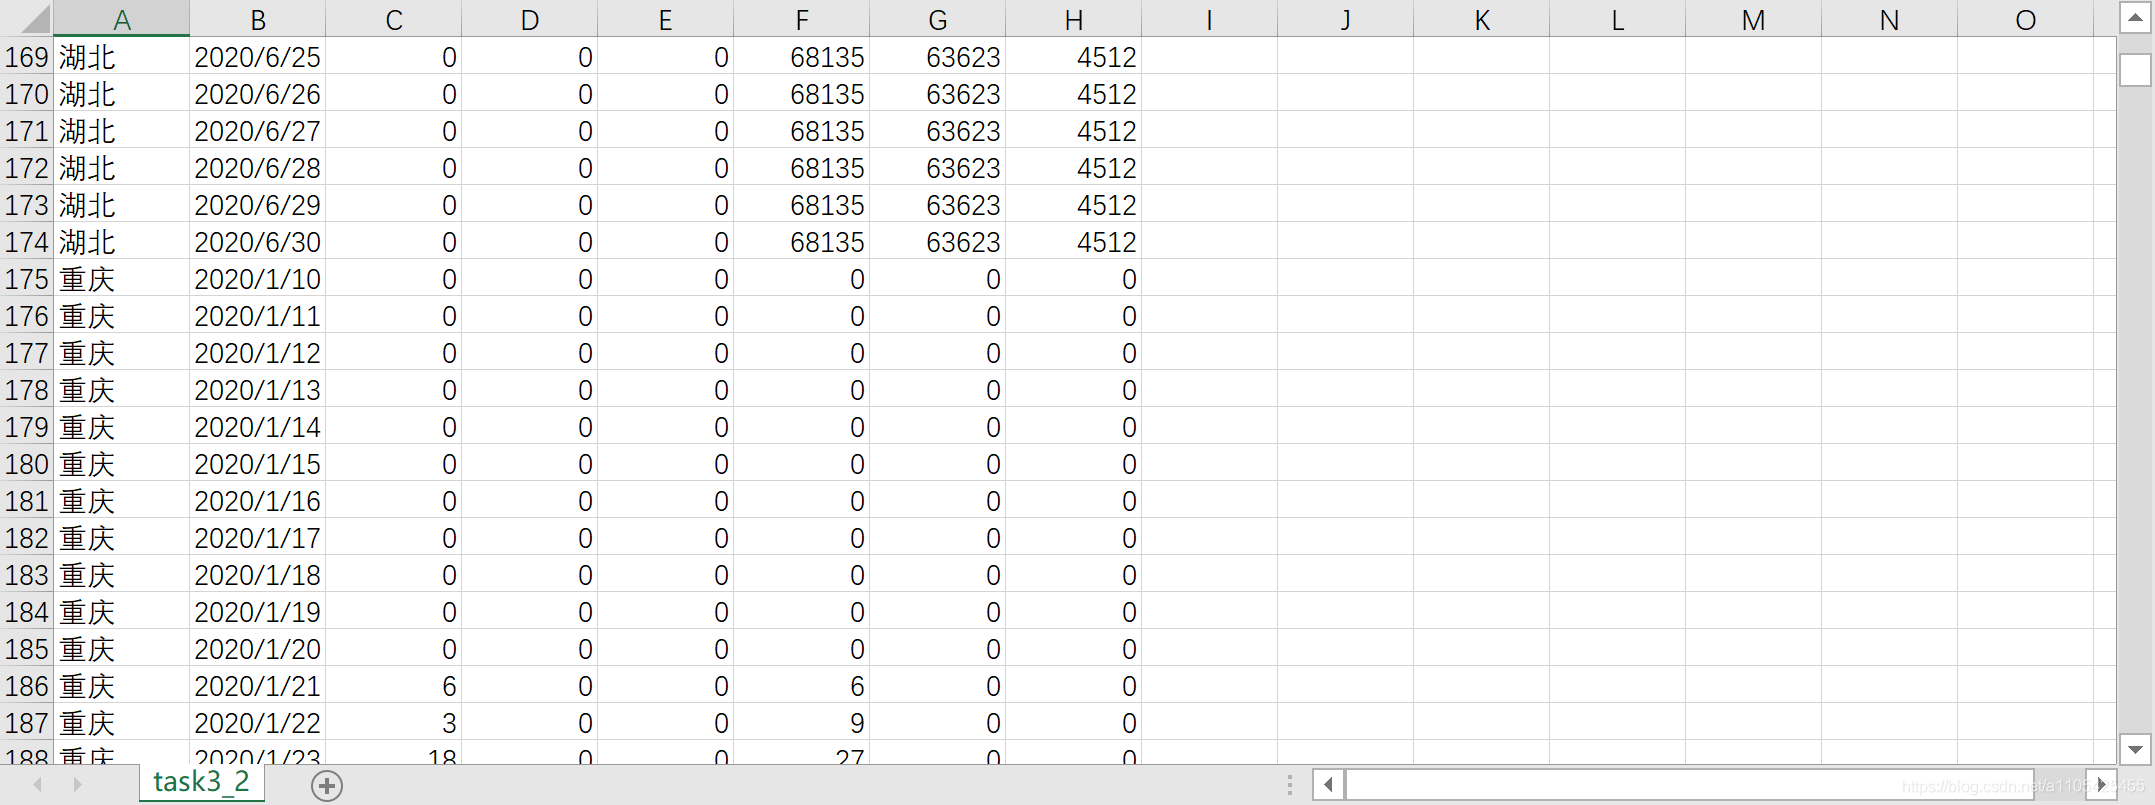Click value 6 in column C row 186
2155x805 pixels.
394,686
